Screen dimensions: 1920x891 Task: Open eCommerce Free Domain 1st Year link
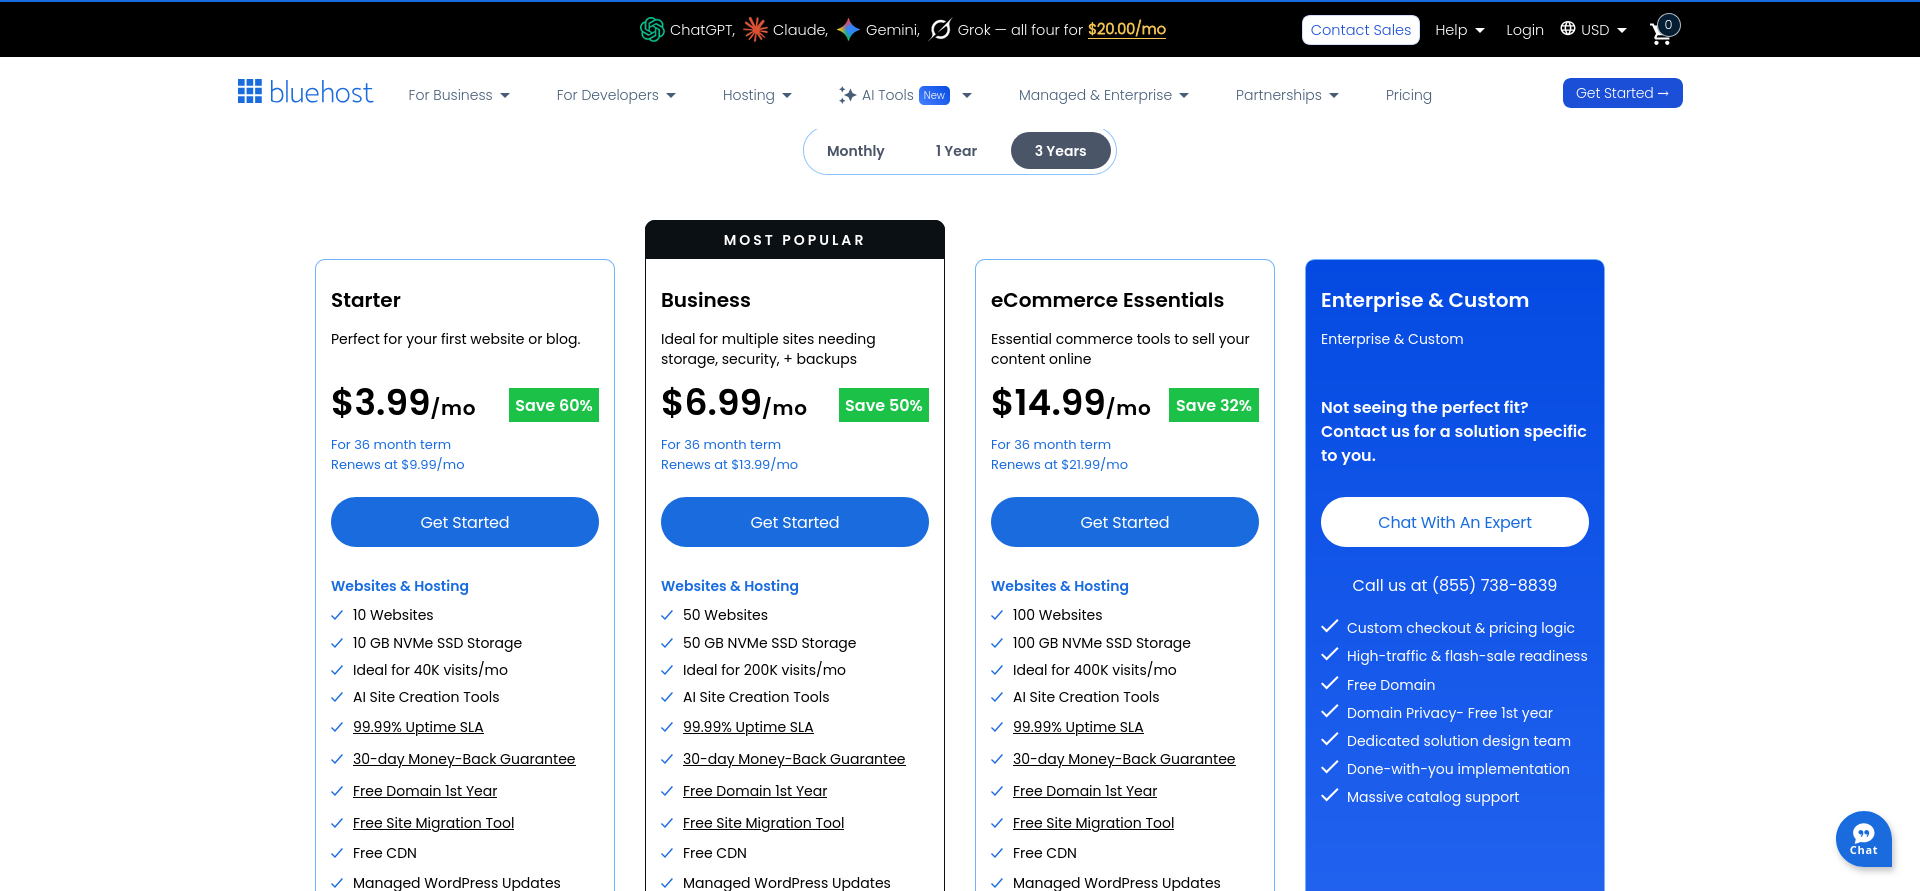1085,791
